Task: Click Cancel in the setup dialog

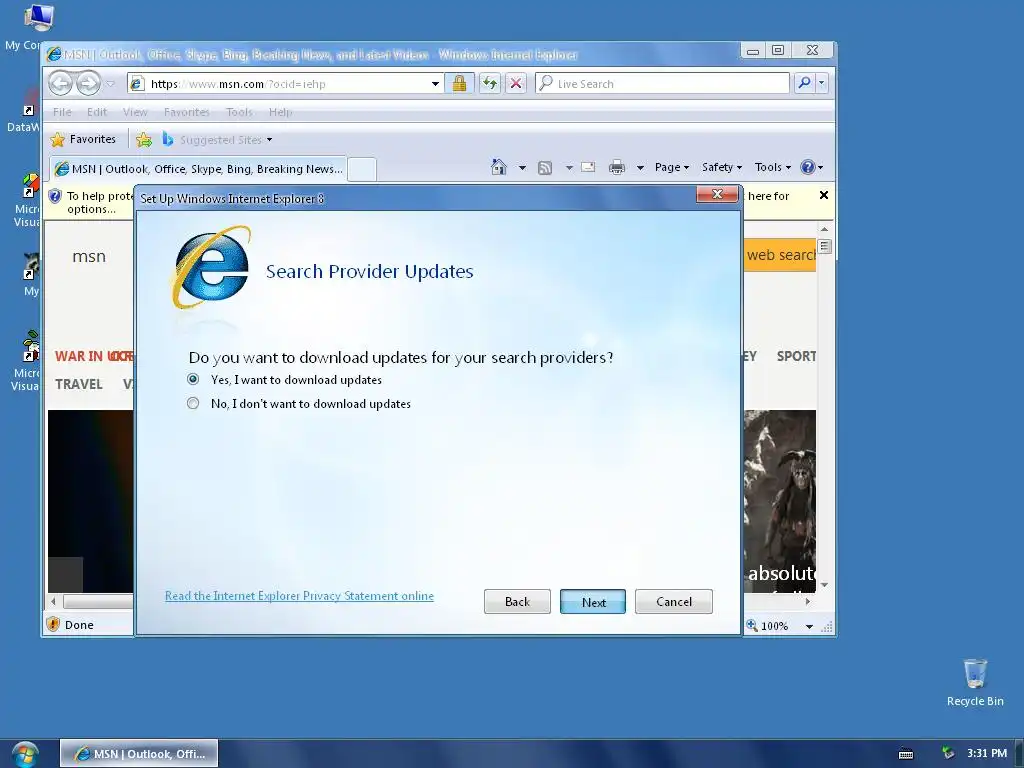Action: pos(673,602)
